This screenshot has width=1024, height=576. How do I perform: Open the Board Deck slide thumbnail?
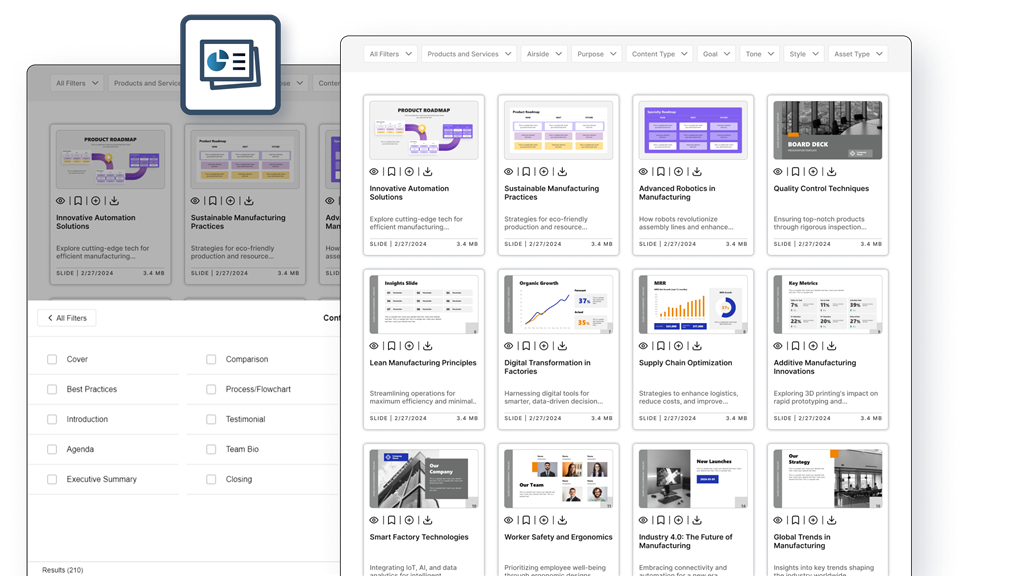click(825, 129)
